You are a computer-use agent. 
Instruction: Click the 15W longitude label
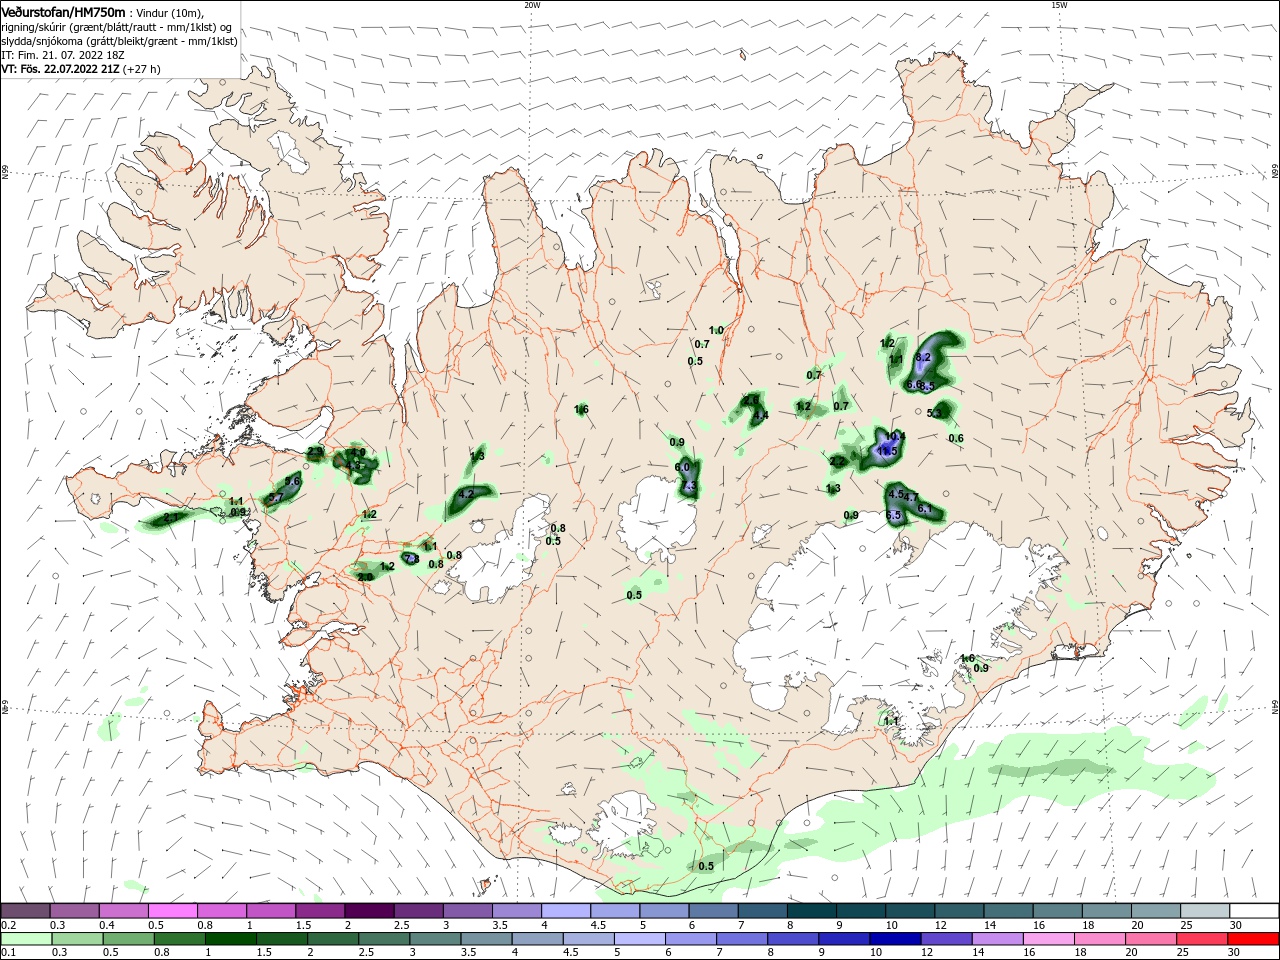coord(1059,5)
